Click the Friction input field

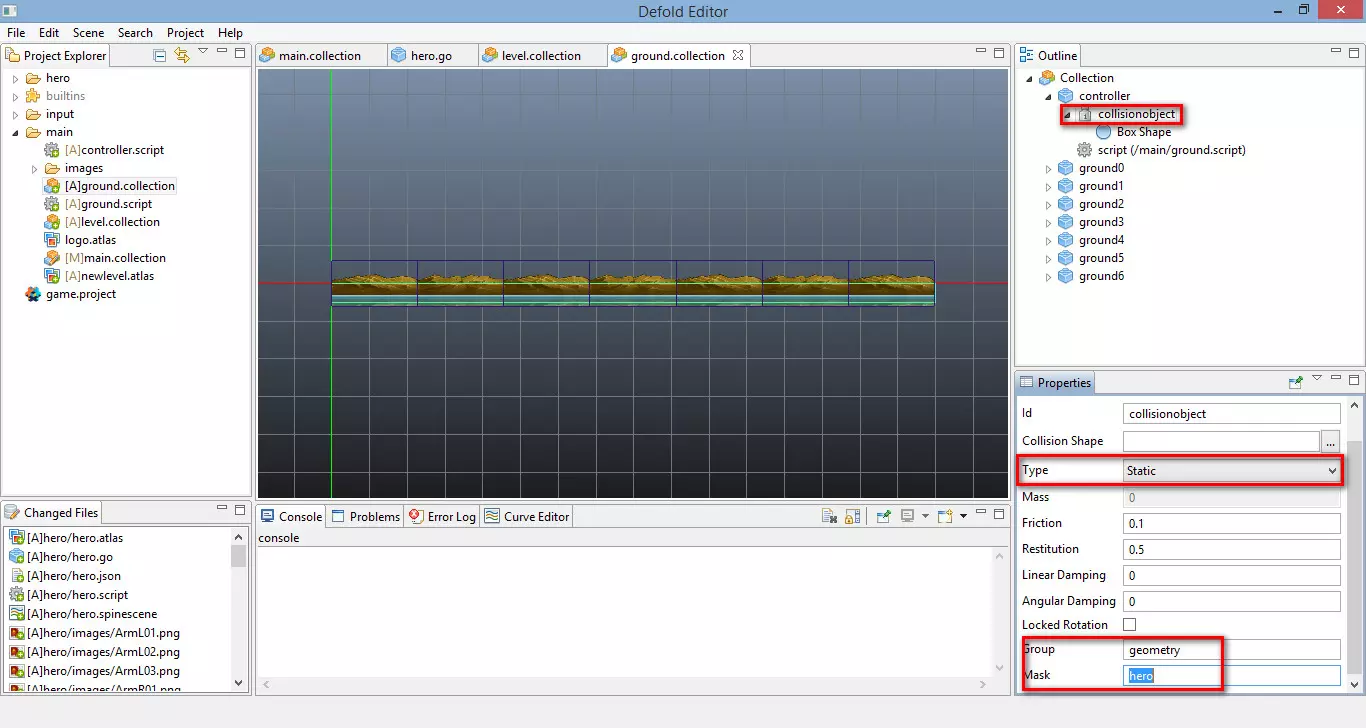point(1231,524)
